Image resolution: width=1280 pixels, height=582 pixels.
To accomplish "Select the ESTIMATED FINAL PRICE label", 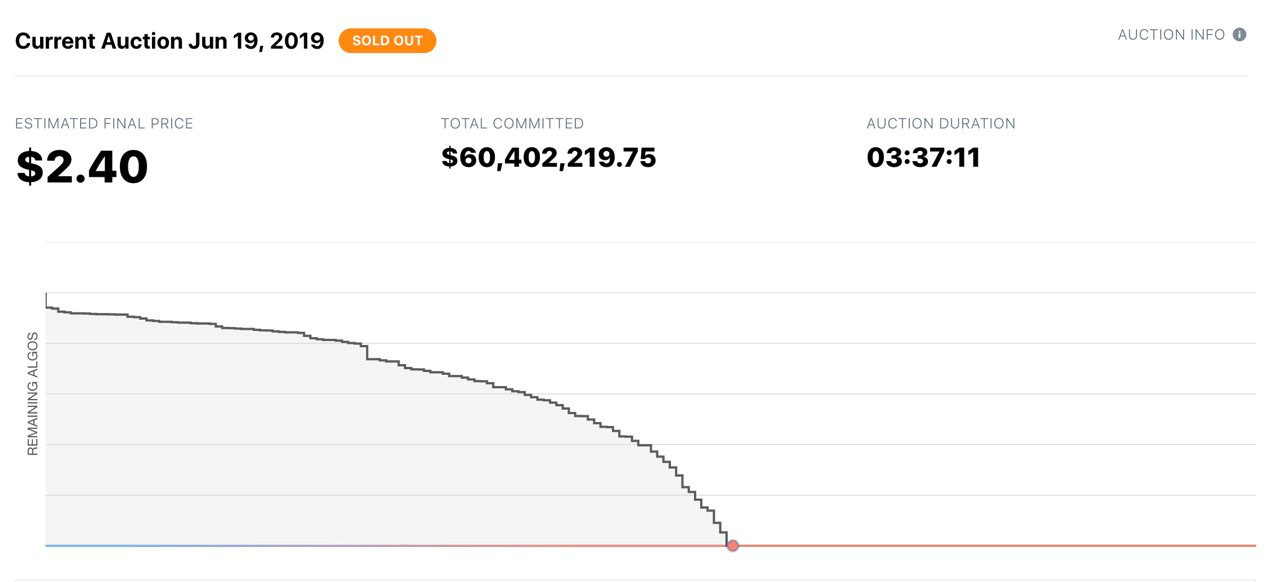I will coord(104,124).
